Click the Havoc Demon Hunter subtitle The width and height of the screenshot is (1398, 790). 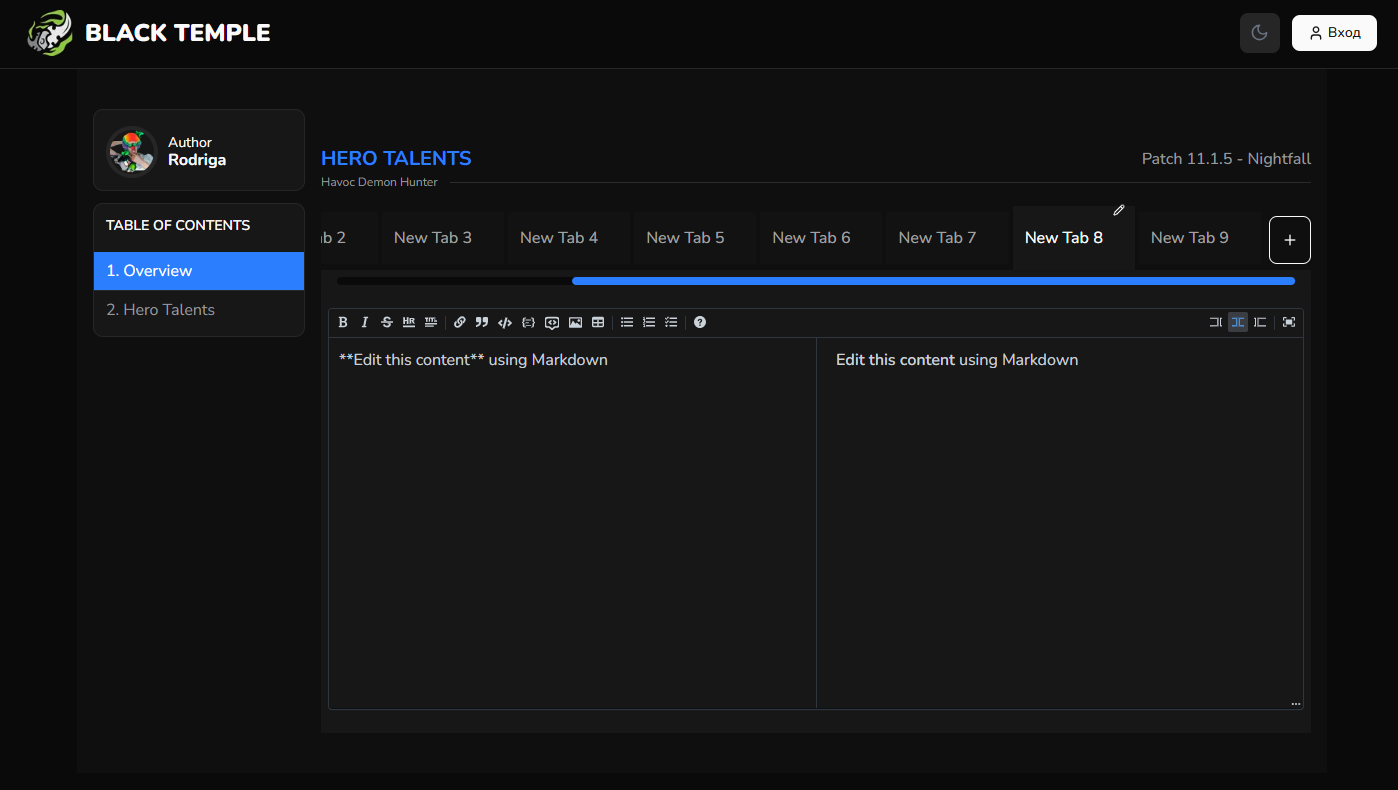tap(379, 182)
